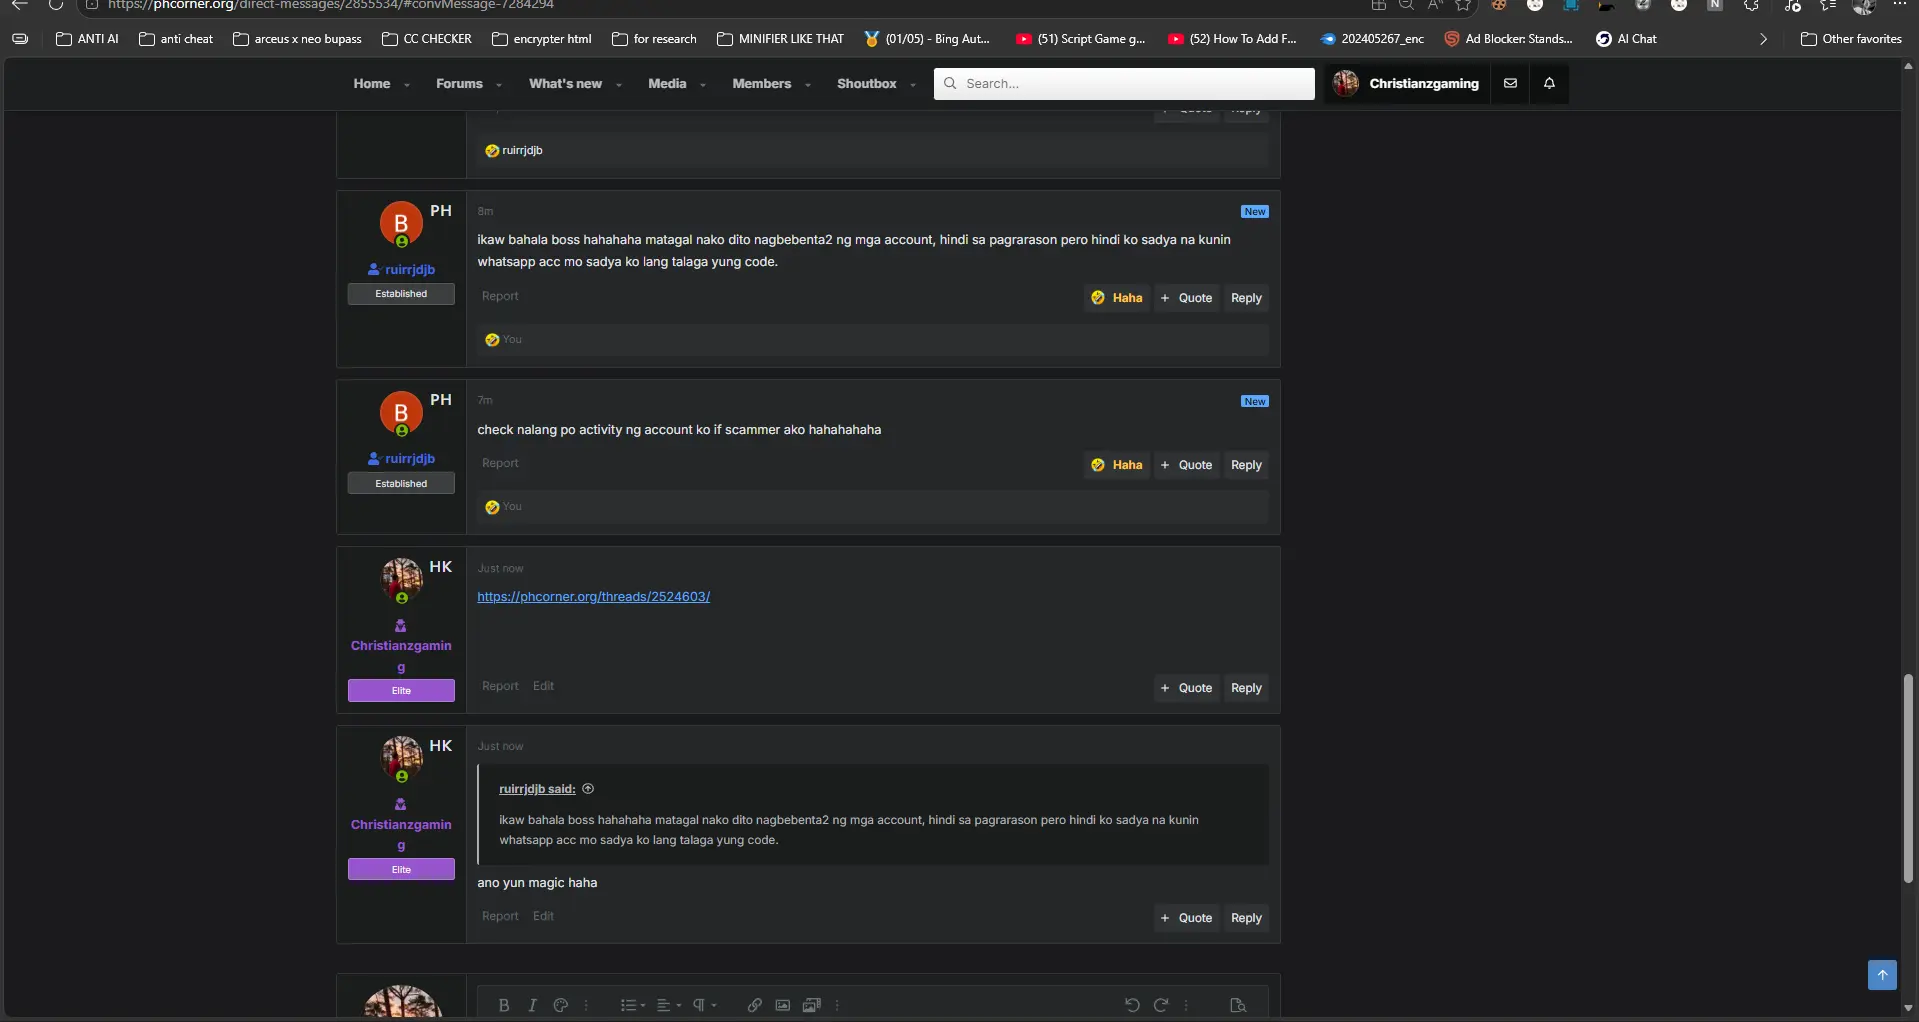This screenshot has width=1919, height=1022.
Task: Open the MINIFIER LIKE THAT bookmarks folder
Action: [x=780, y=39]
